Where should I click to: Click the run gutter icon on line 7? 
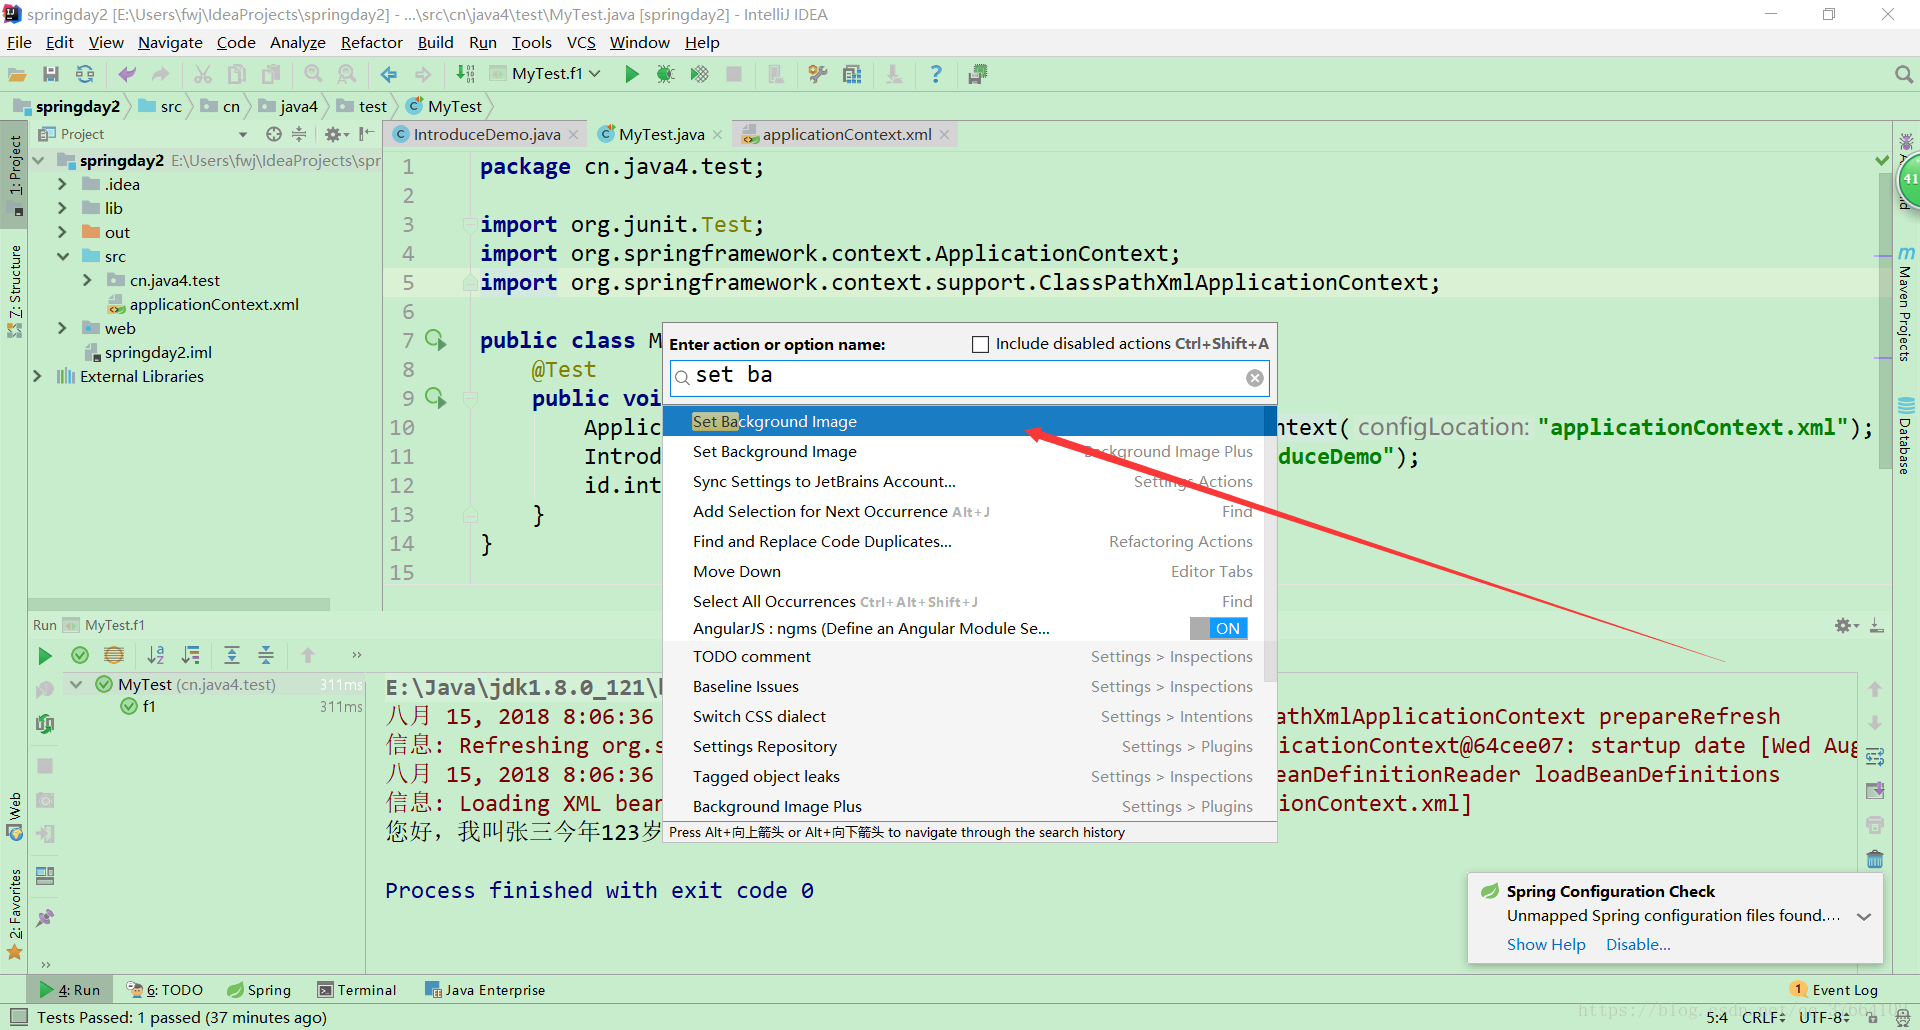tap(436, 340)
